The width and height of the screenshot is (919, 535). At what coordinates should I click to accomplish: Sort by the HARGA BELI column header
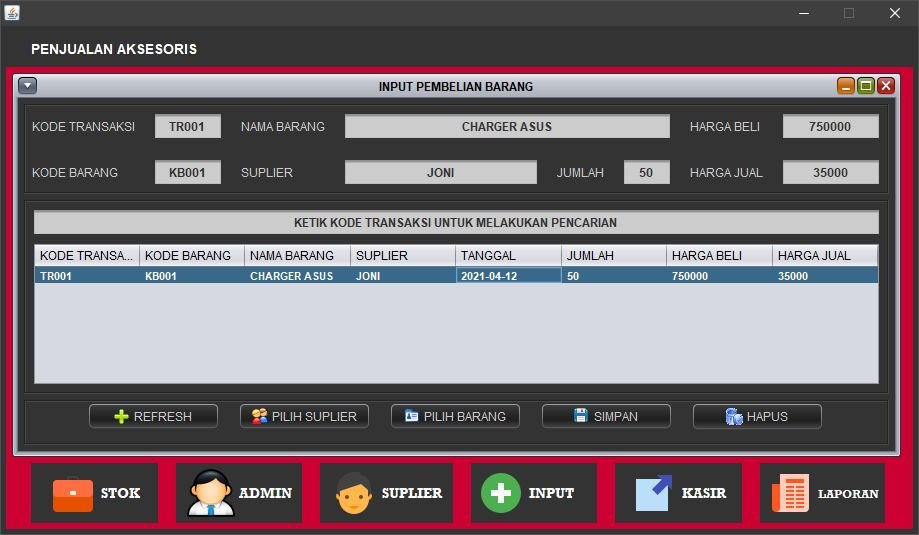click(x=719, y=255)
